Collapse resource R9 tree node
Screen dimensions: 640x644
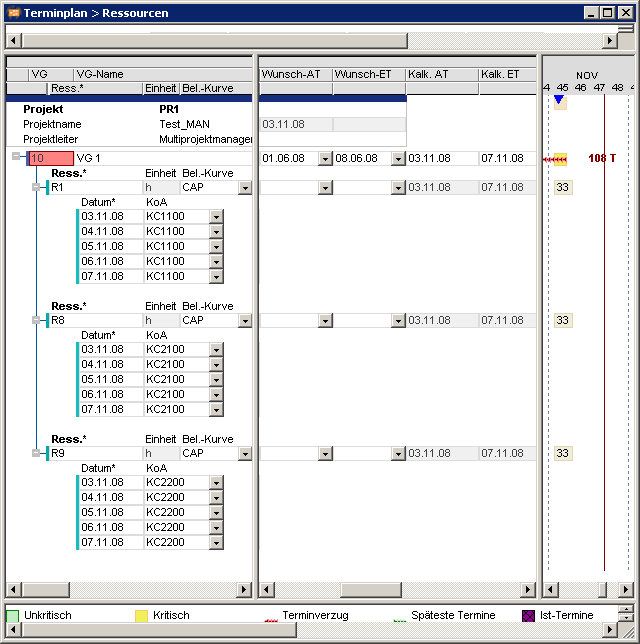36,453
